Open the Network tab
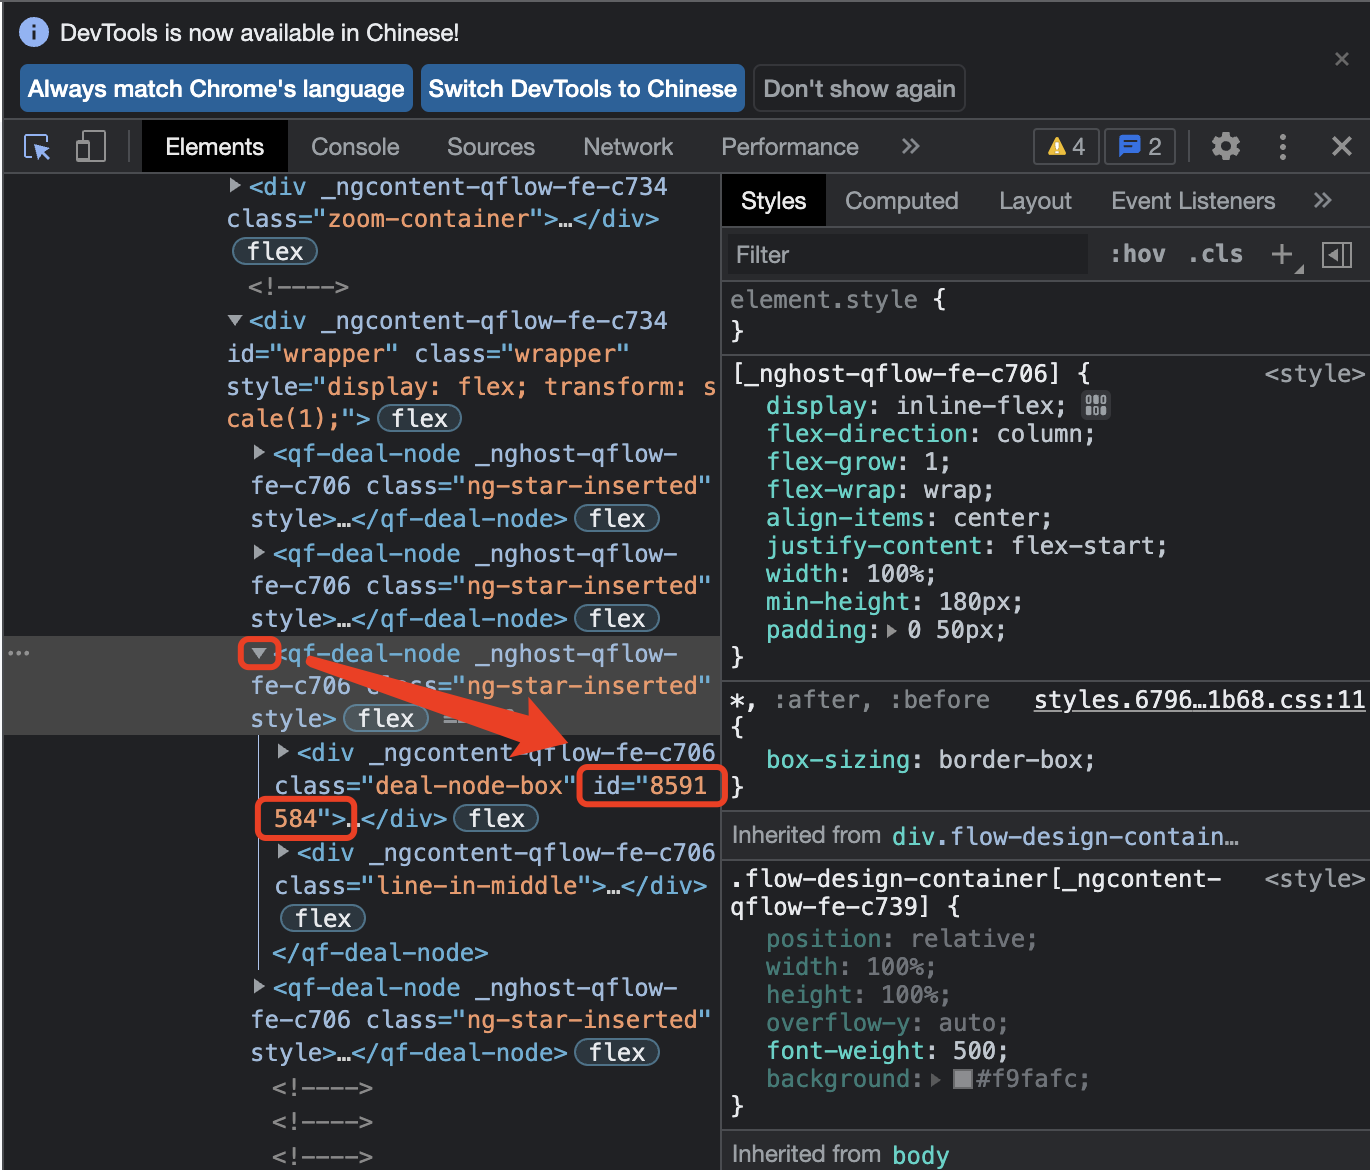This screenshot has height=1170, width=1370. pyautogui.click(x=628, y=147)
